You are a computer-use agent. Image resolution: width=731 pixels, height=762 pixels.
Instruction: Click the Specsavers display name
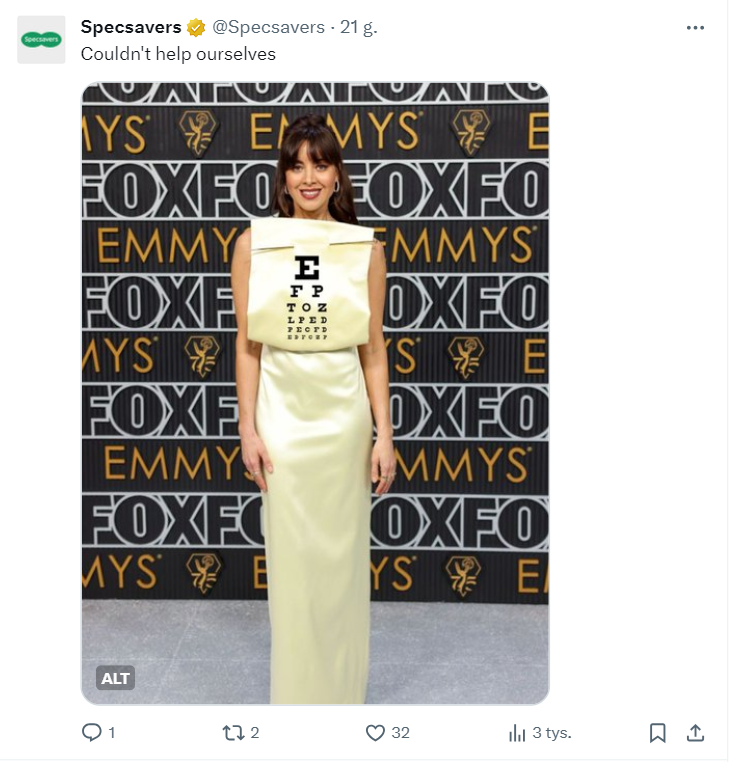pos(131,28)
